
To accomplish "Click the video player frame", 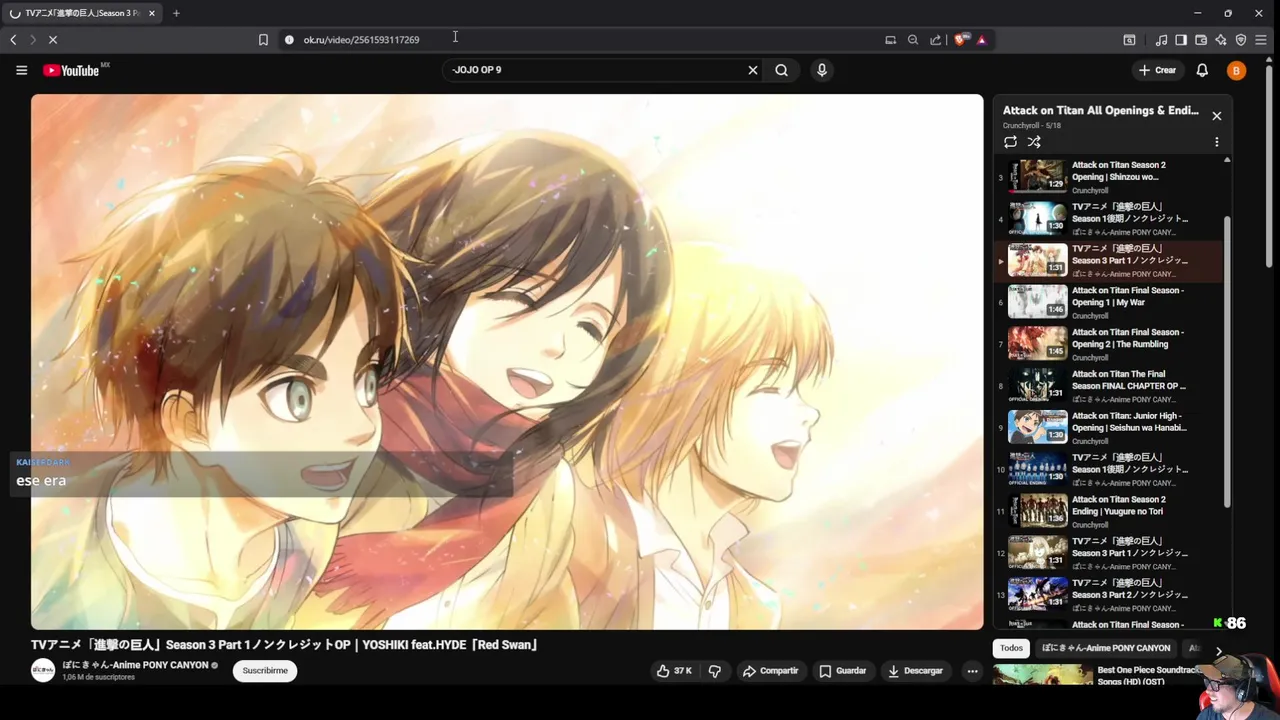I will pos(507,362).
